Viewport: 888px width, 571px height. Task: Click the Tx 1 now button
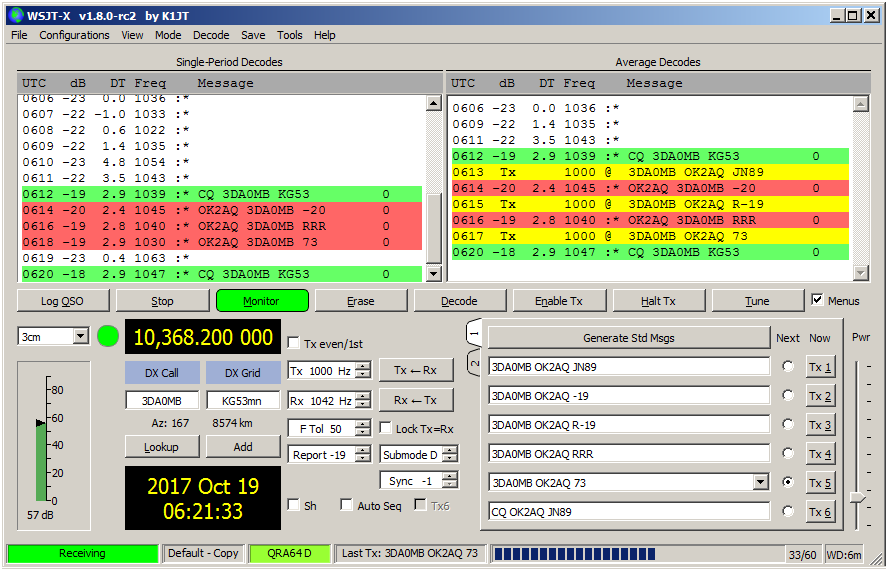pyautogui.click(x=820, y=367)
